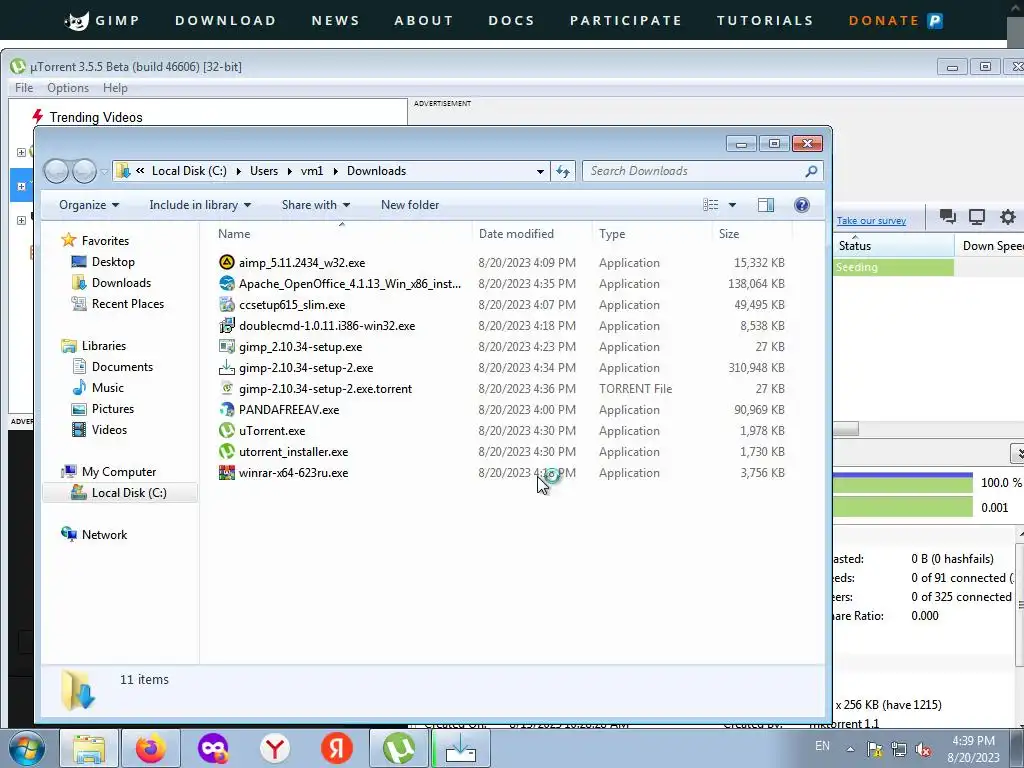Click the change view icon in Explorer

(x=711, y=205)
